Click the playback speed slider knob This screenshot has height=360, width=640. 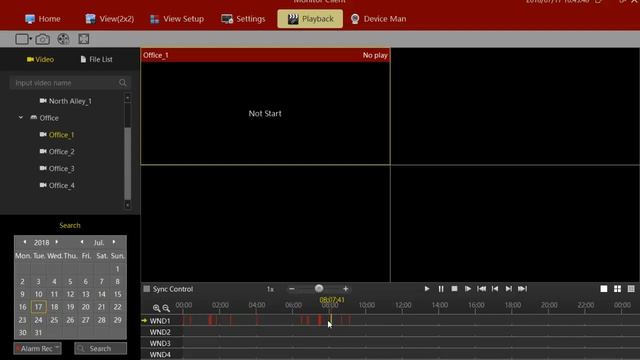pyautogui.click(x=319, y=289)
